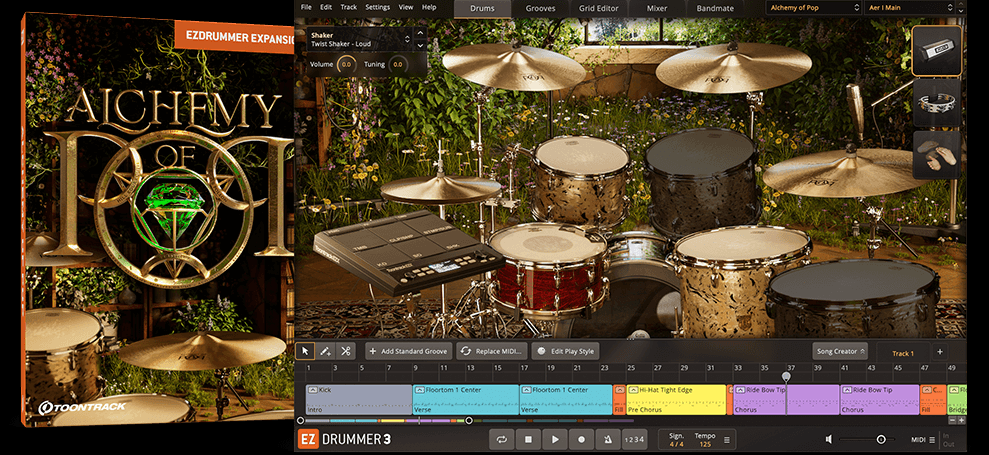The width and height of the screenshot is (989, 455).
Task: Open the signature and tempo menu
Action: (726, 440)
